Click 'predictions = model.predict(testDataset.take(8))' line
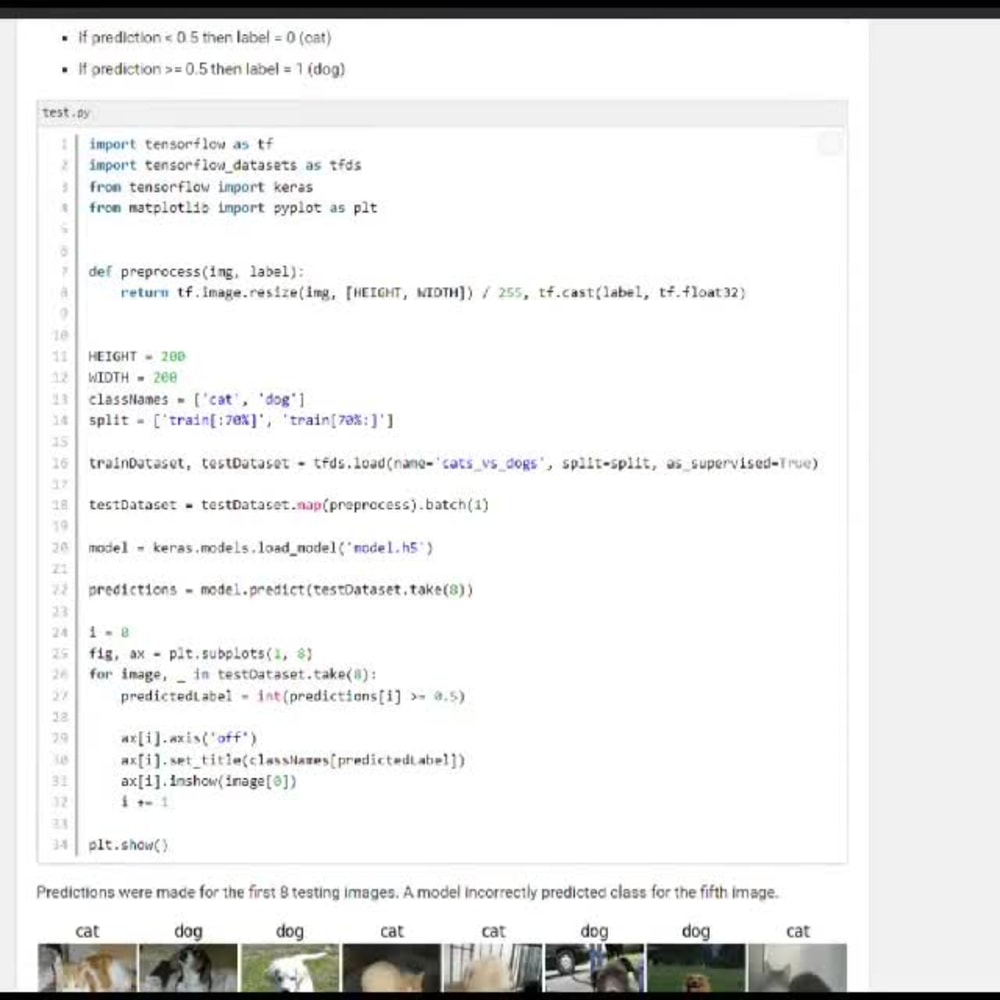Screen dimensions: 1000x1000 281,590
